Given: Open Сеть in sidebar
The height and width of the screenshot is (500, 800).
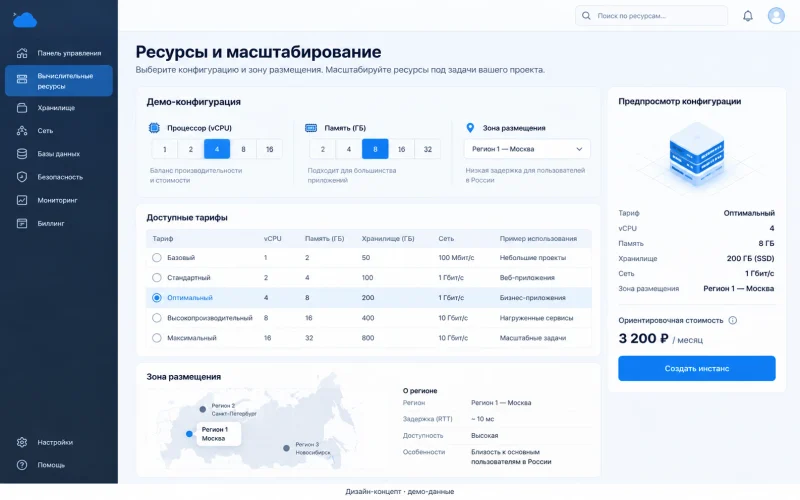Looking at the screenshot, I should click(x=59, y=131).
